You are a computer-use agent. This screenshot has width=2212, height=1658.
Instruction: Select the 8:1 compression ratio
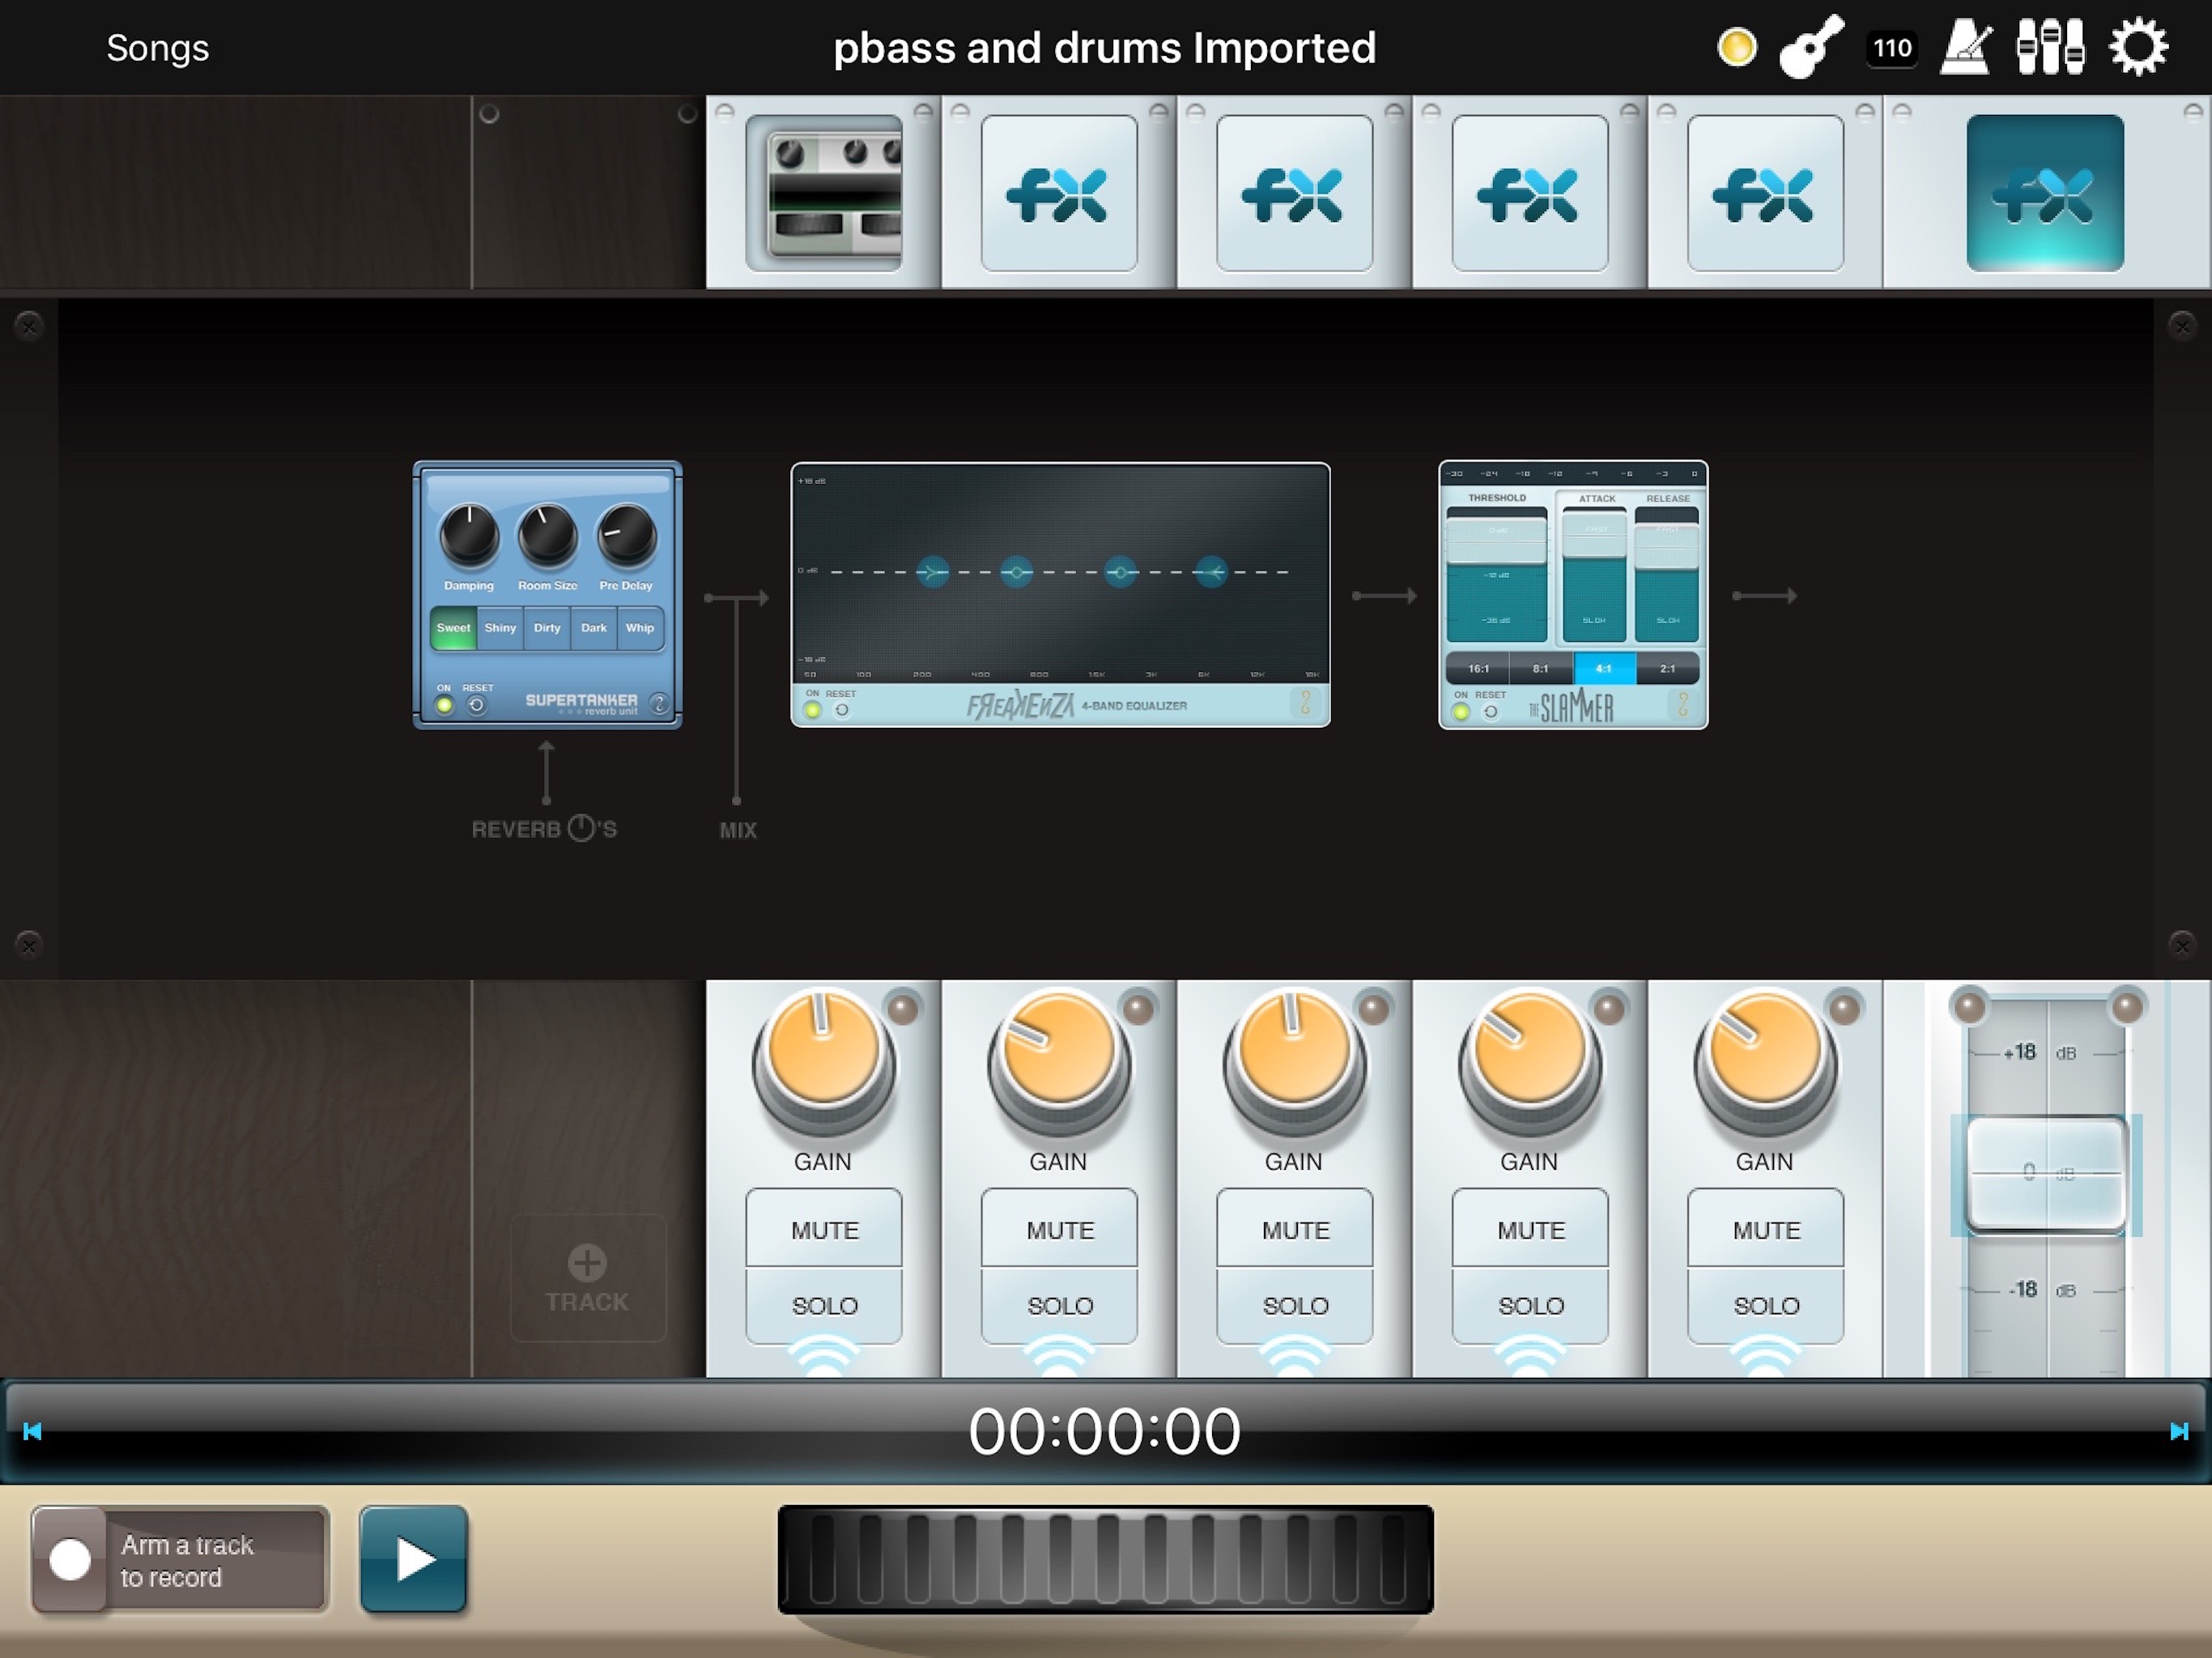point(1540,668)
